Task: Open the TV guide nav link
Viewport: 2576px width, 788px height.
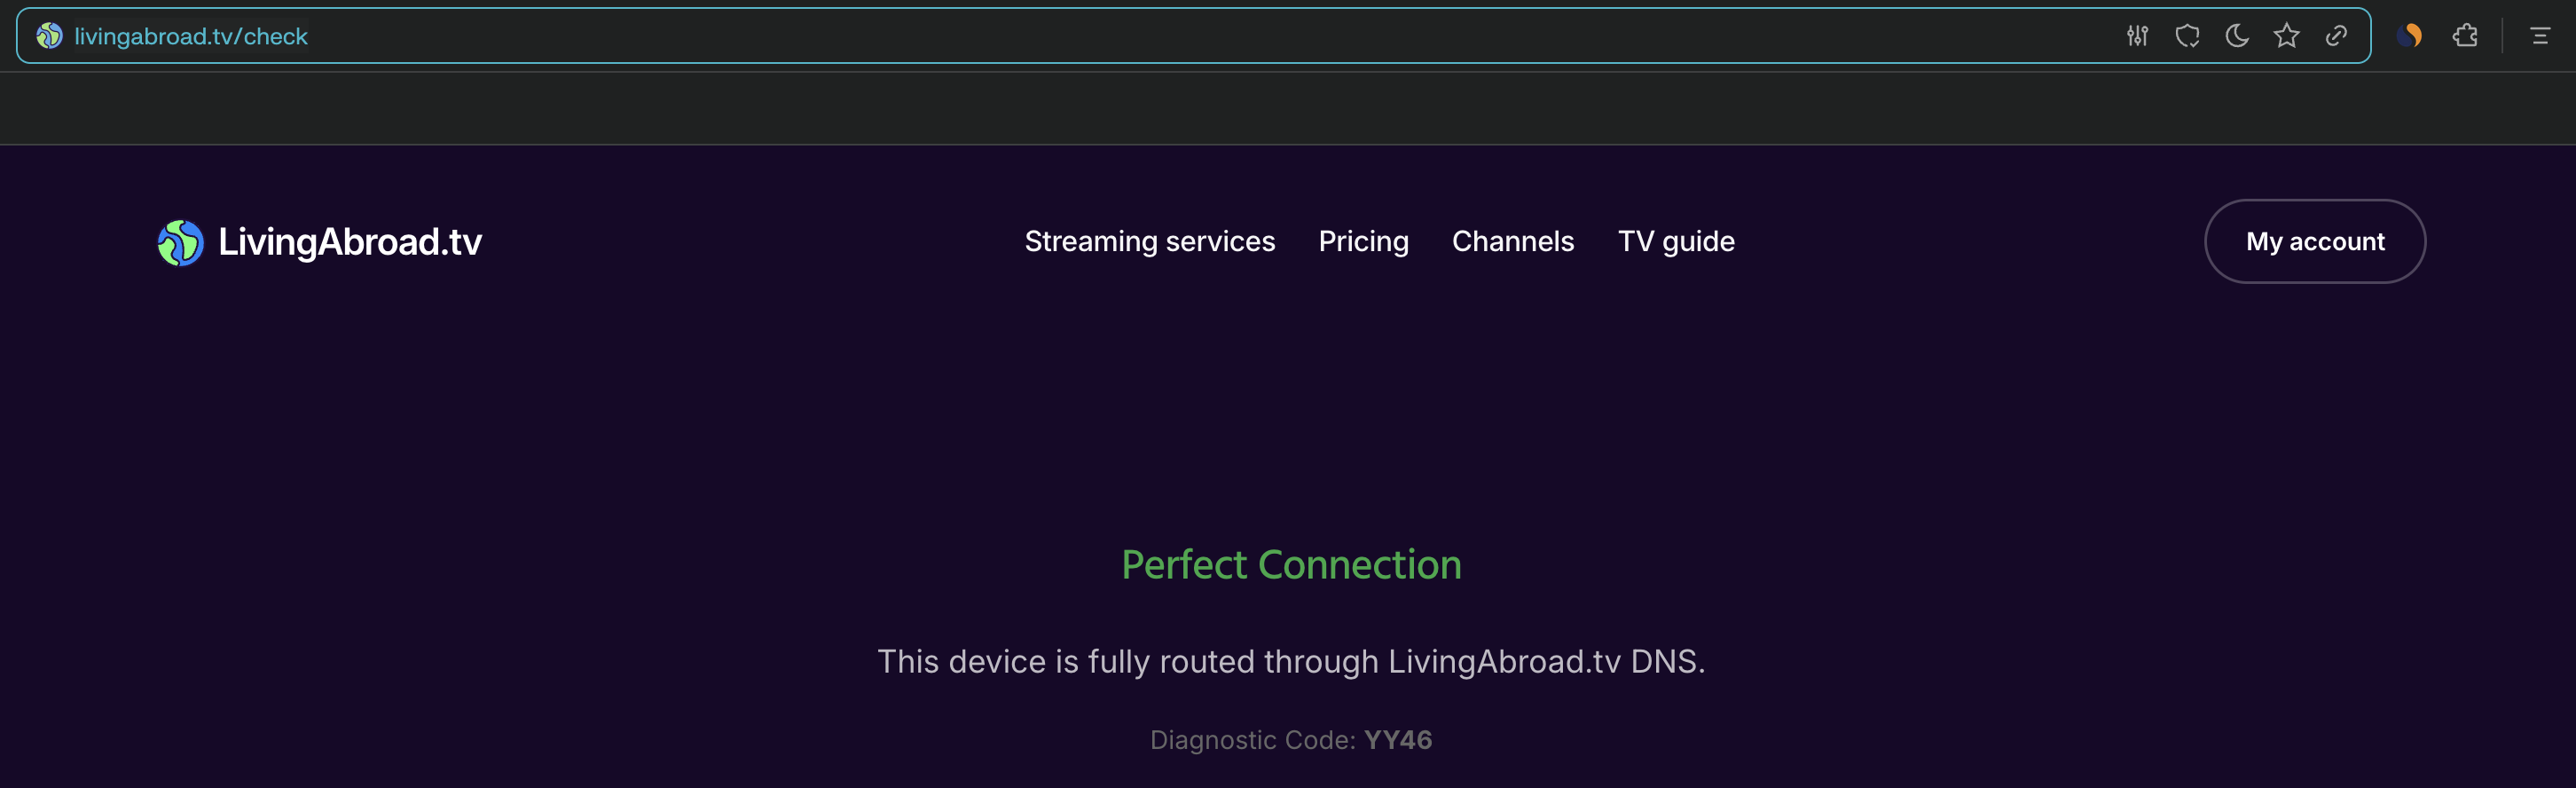Action: tap(1675, 241)
